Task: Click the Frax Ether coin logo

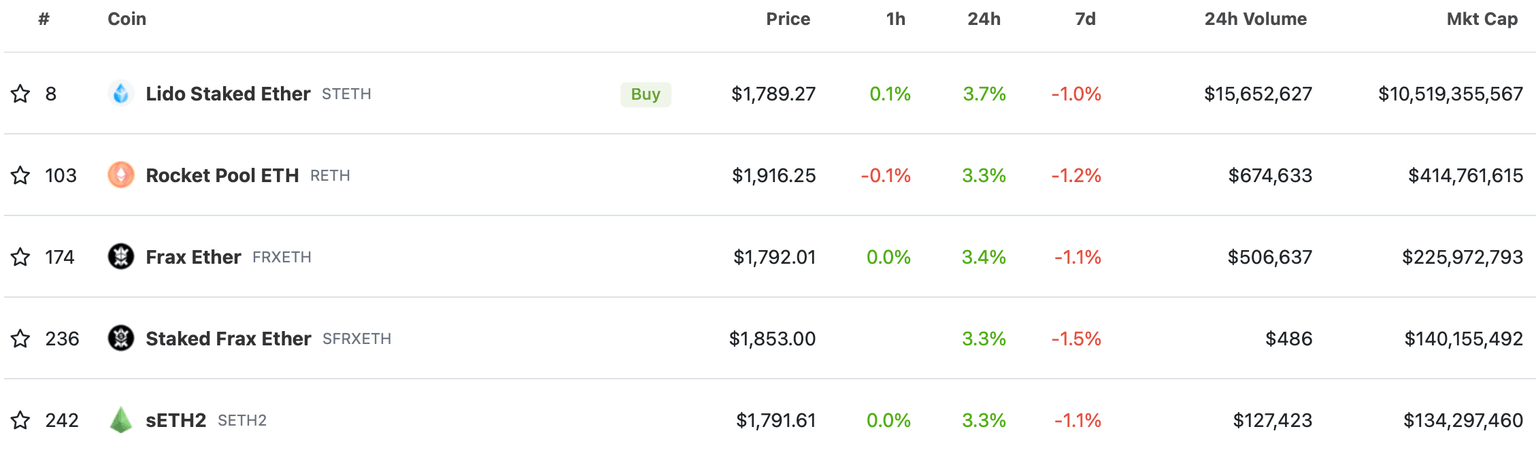Action: tap(120, 257)
